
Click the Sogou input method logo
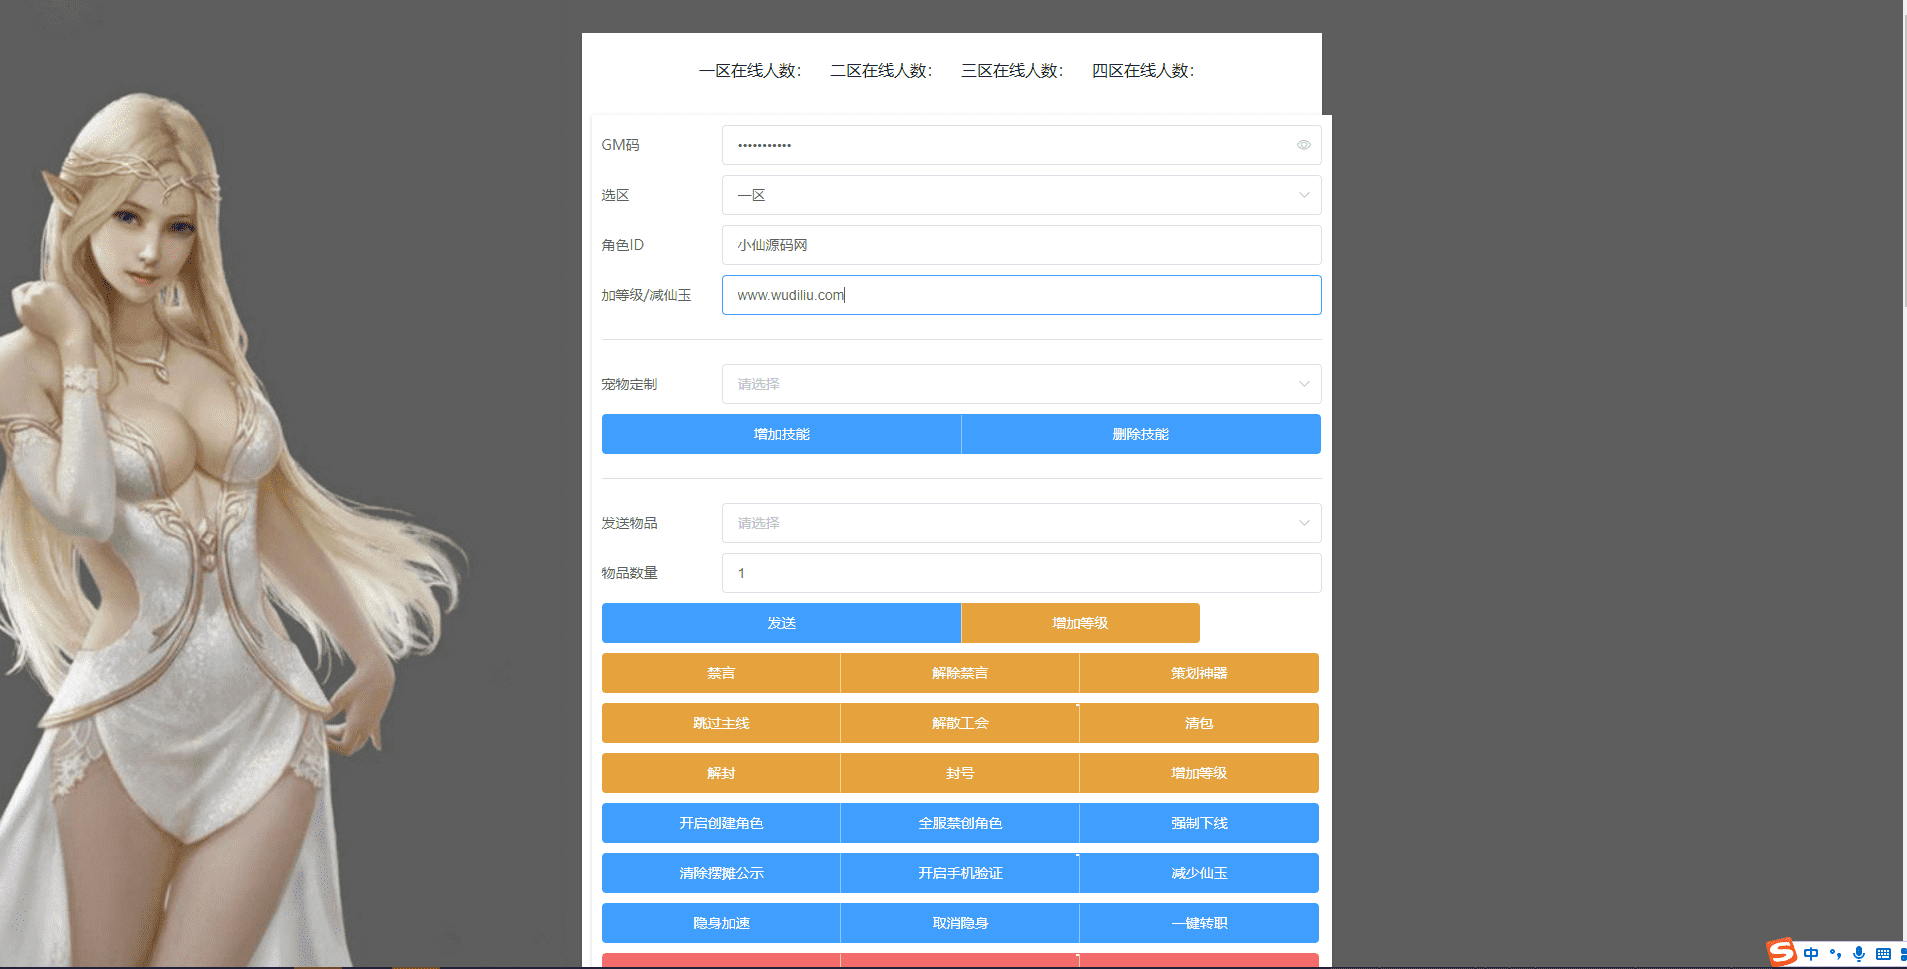pos(1781,953)
